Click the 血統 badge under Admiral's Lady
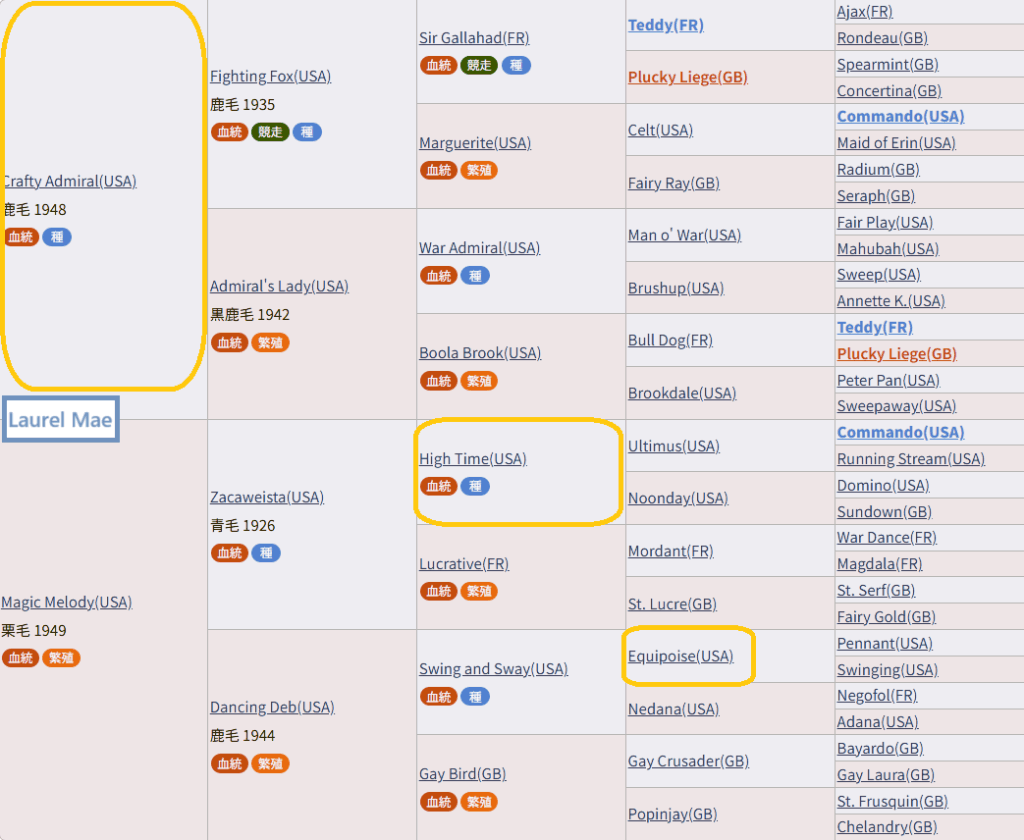Screen dimensions: 1024x840 229,342
